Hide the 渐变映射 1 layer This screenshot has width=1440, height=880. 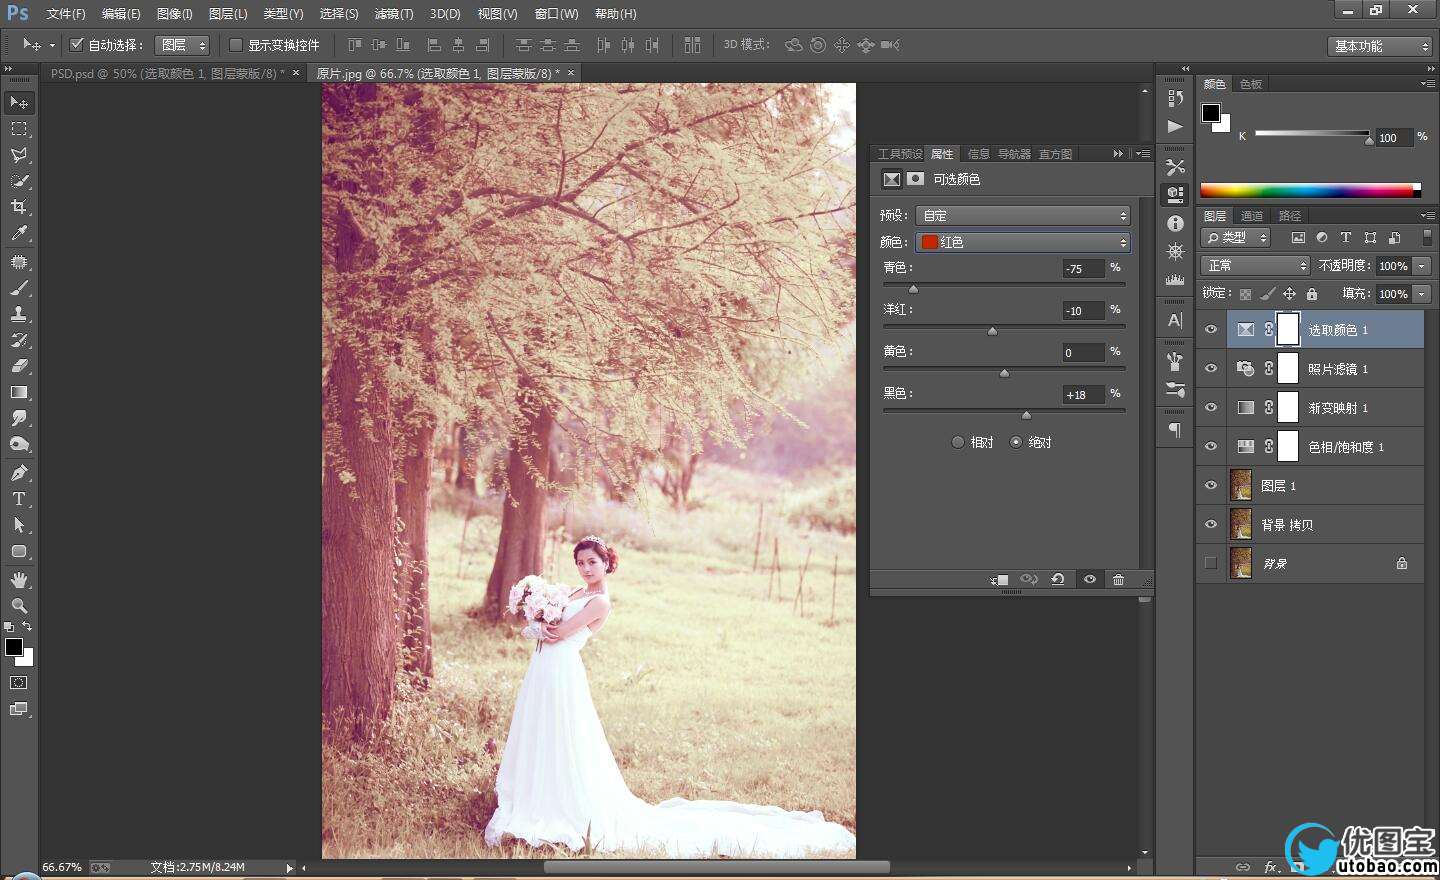pos(1211,408)
